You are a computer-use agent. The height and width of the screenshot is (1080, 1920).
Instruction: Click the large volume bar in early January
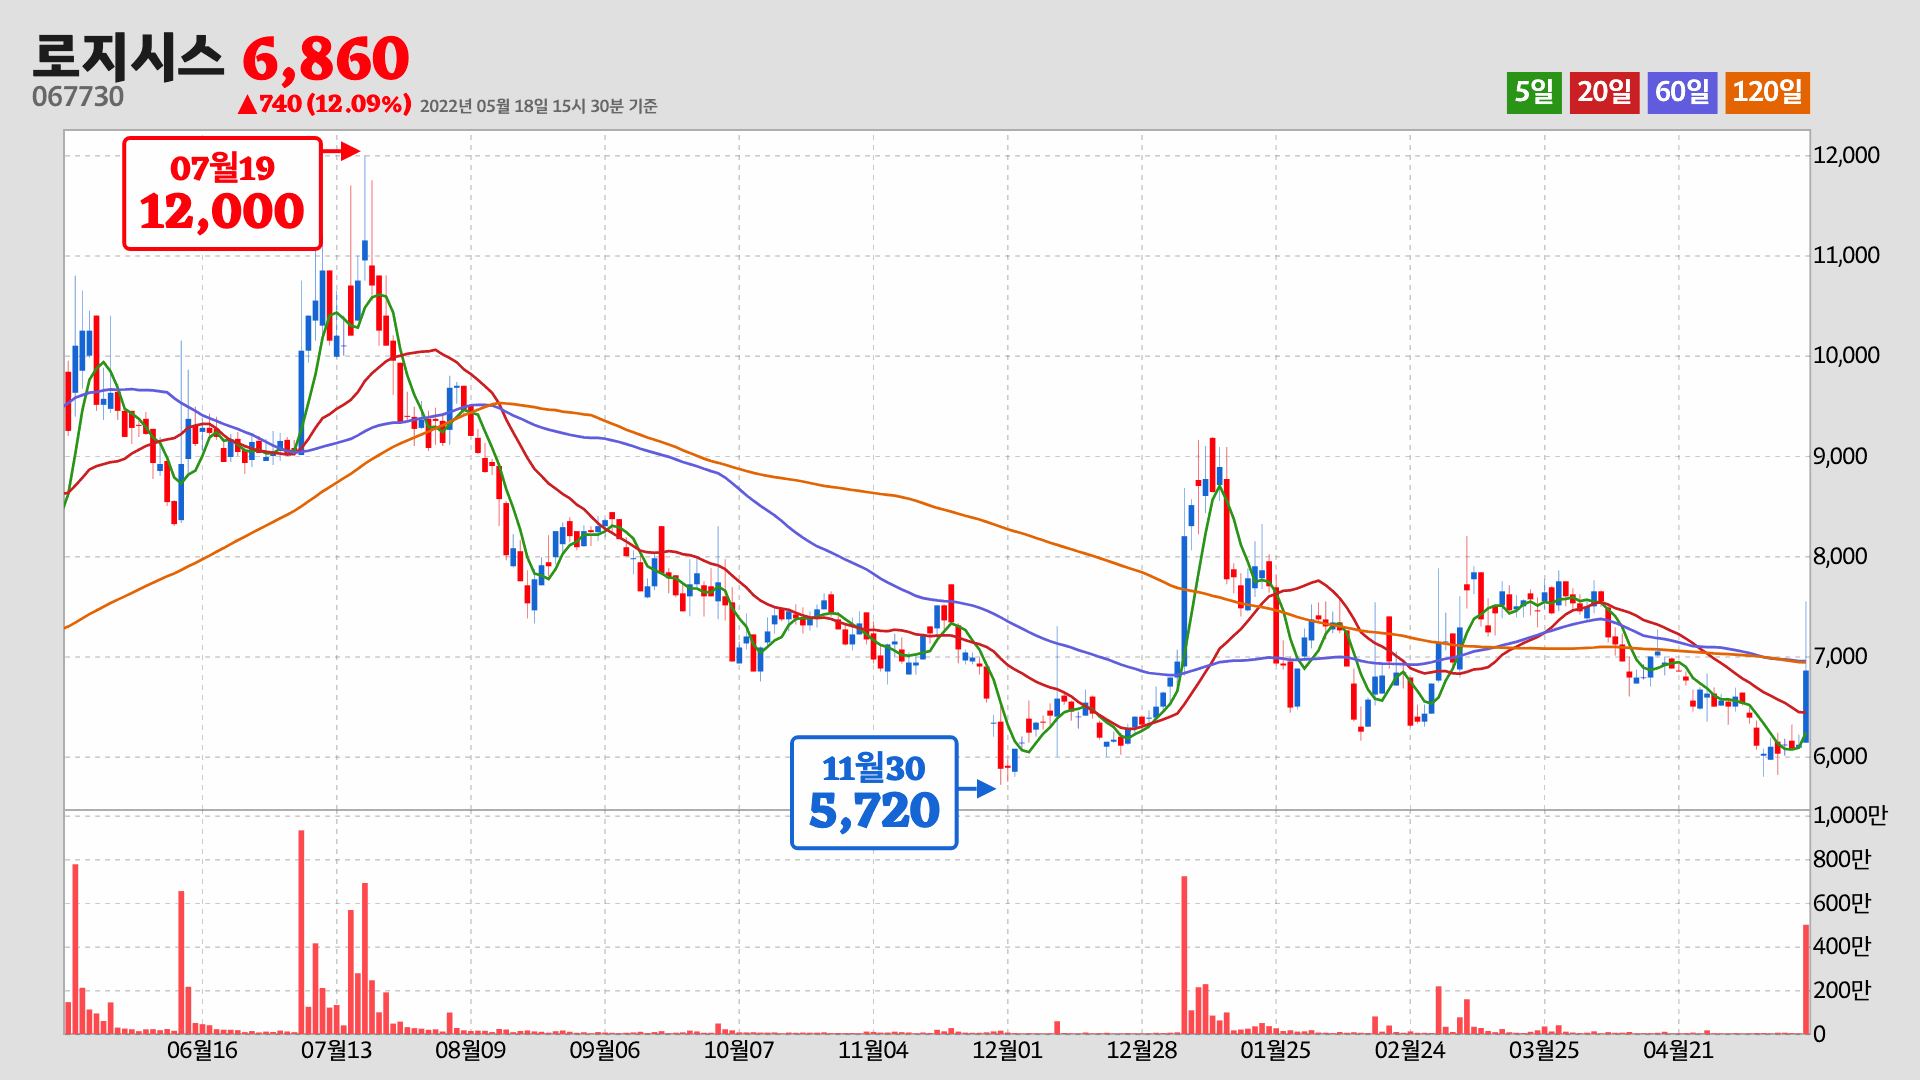[1184, 955]
